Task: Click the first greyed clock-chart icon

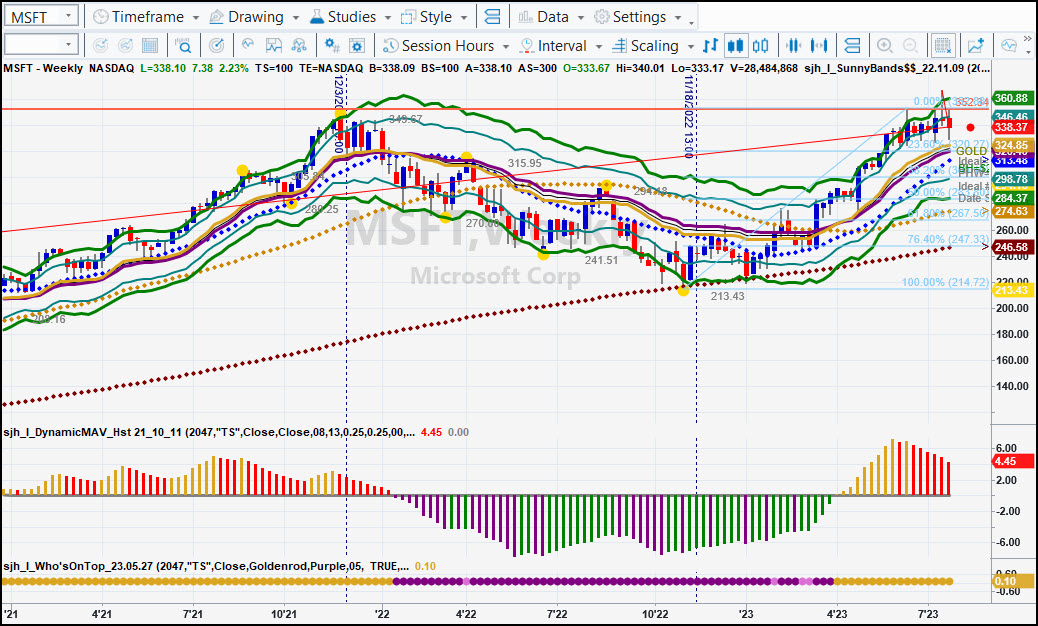Action: click(x=100, y=46)
